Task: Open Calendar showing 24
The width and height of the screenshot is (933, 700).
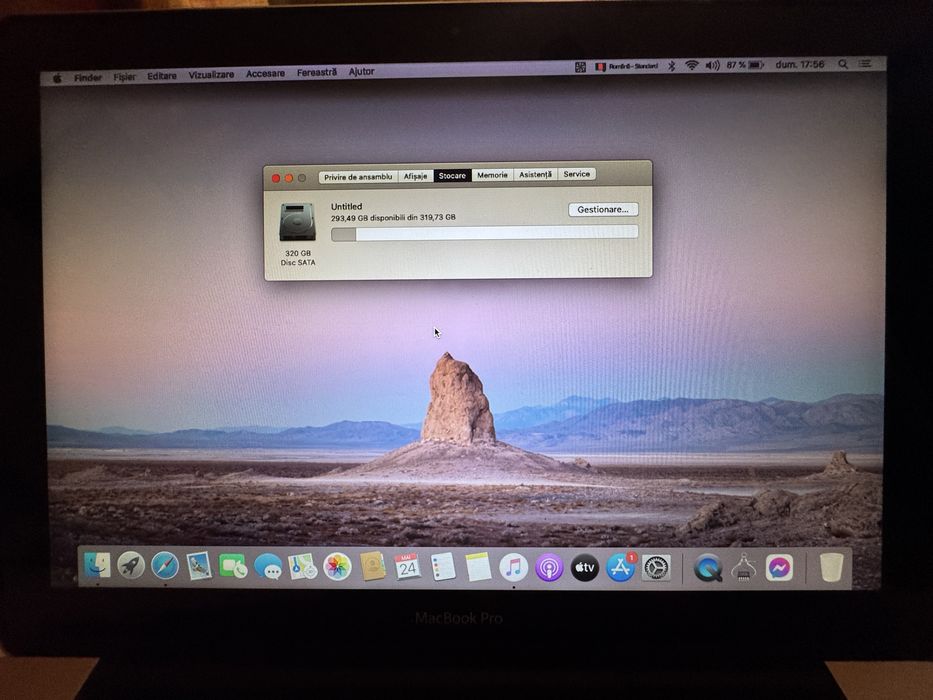Action: click(408, 567)
